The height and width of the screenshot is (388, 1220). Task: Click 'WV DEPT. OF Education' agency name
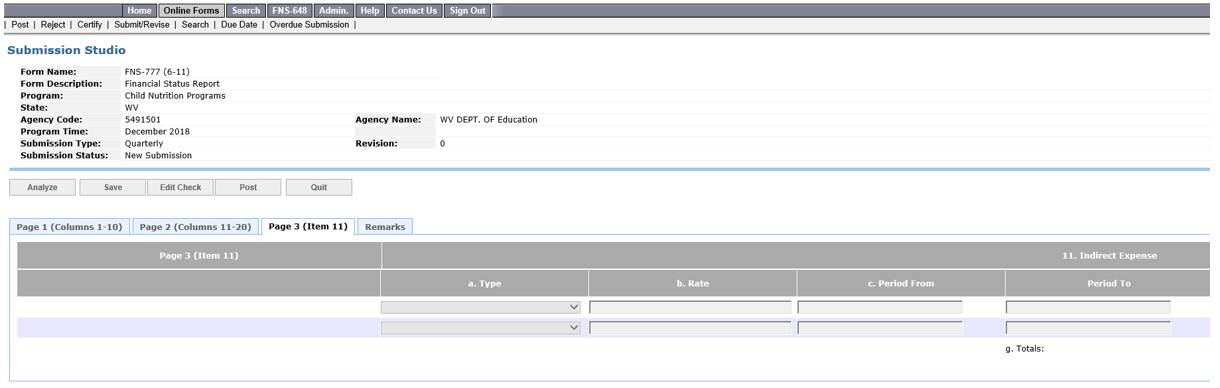[x=488, y=120]
